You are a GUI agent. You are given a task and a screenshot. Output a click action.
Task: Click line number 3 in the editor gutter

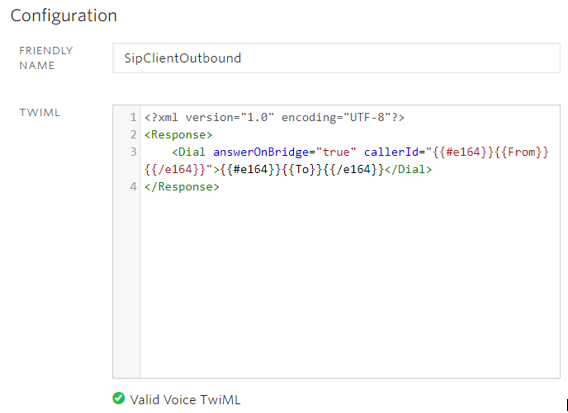(x=133, y=152)
